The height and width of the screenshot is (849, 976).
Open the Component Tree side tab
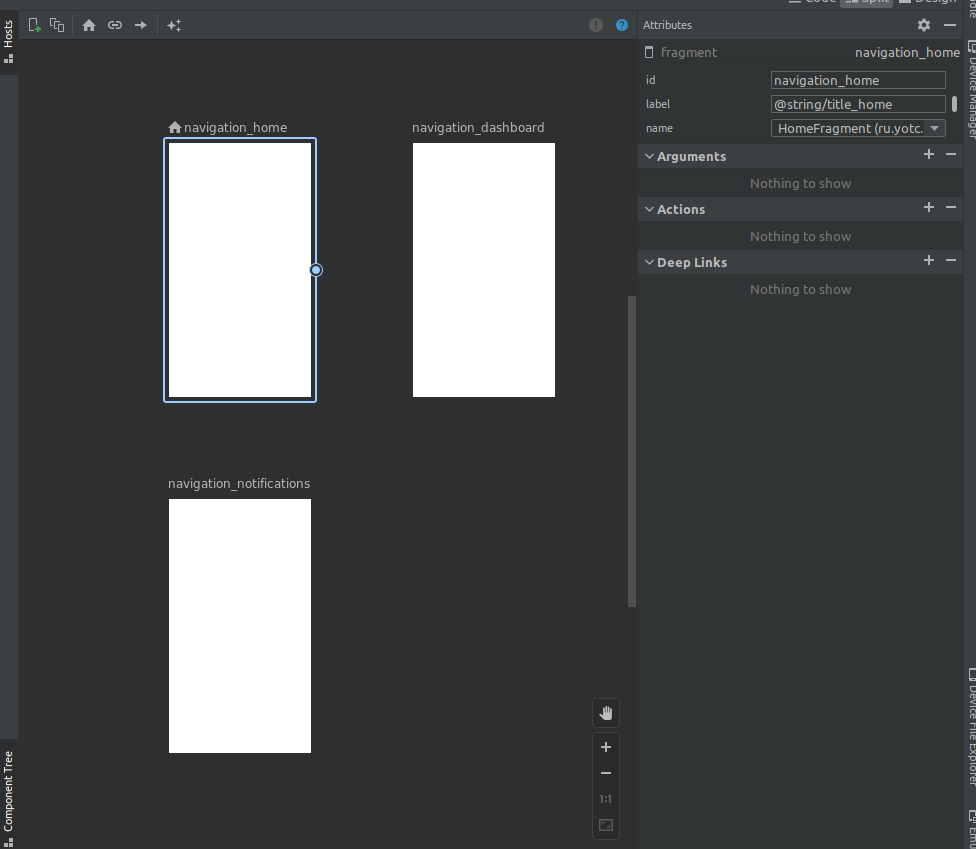tap(8, 790)
